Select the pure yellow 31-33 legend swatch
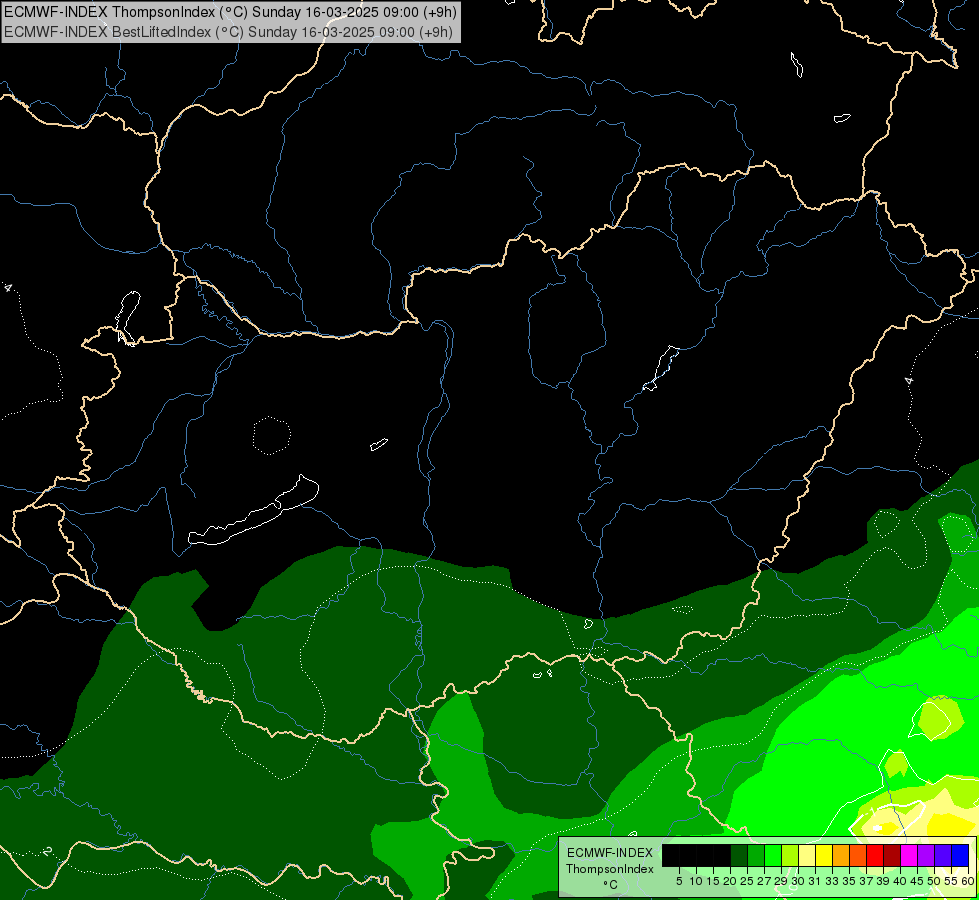979x900 pixels. [x=824, y=855]
